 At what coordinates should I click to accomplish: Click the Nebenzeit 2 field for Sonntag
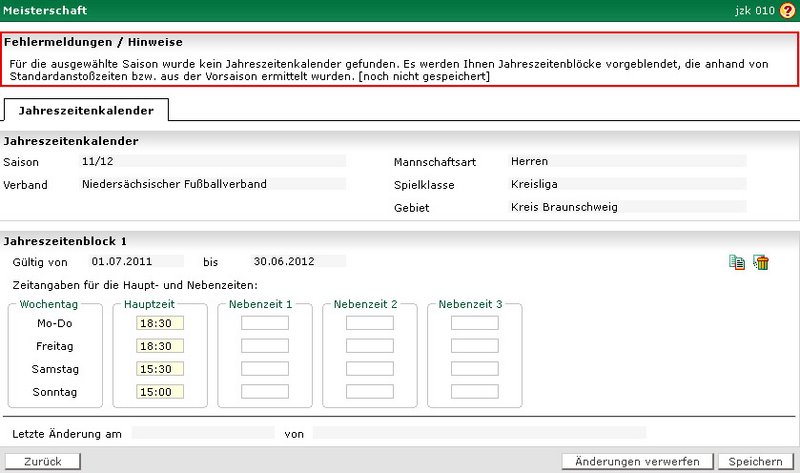tap(370, 392)
